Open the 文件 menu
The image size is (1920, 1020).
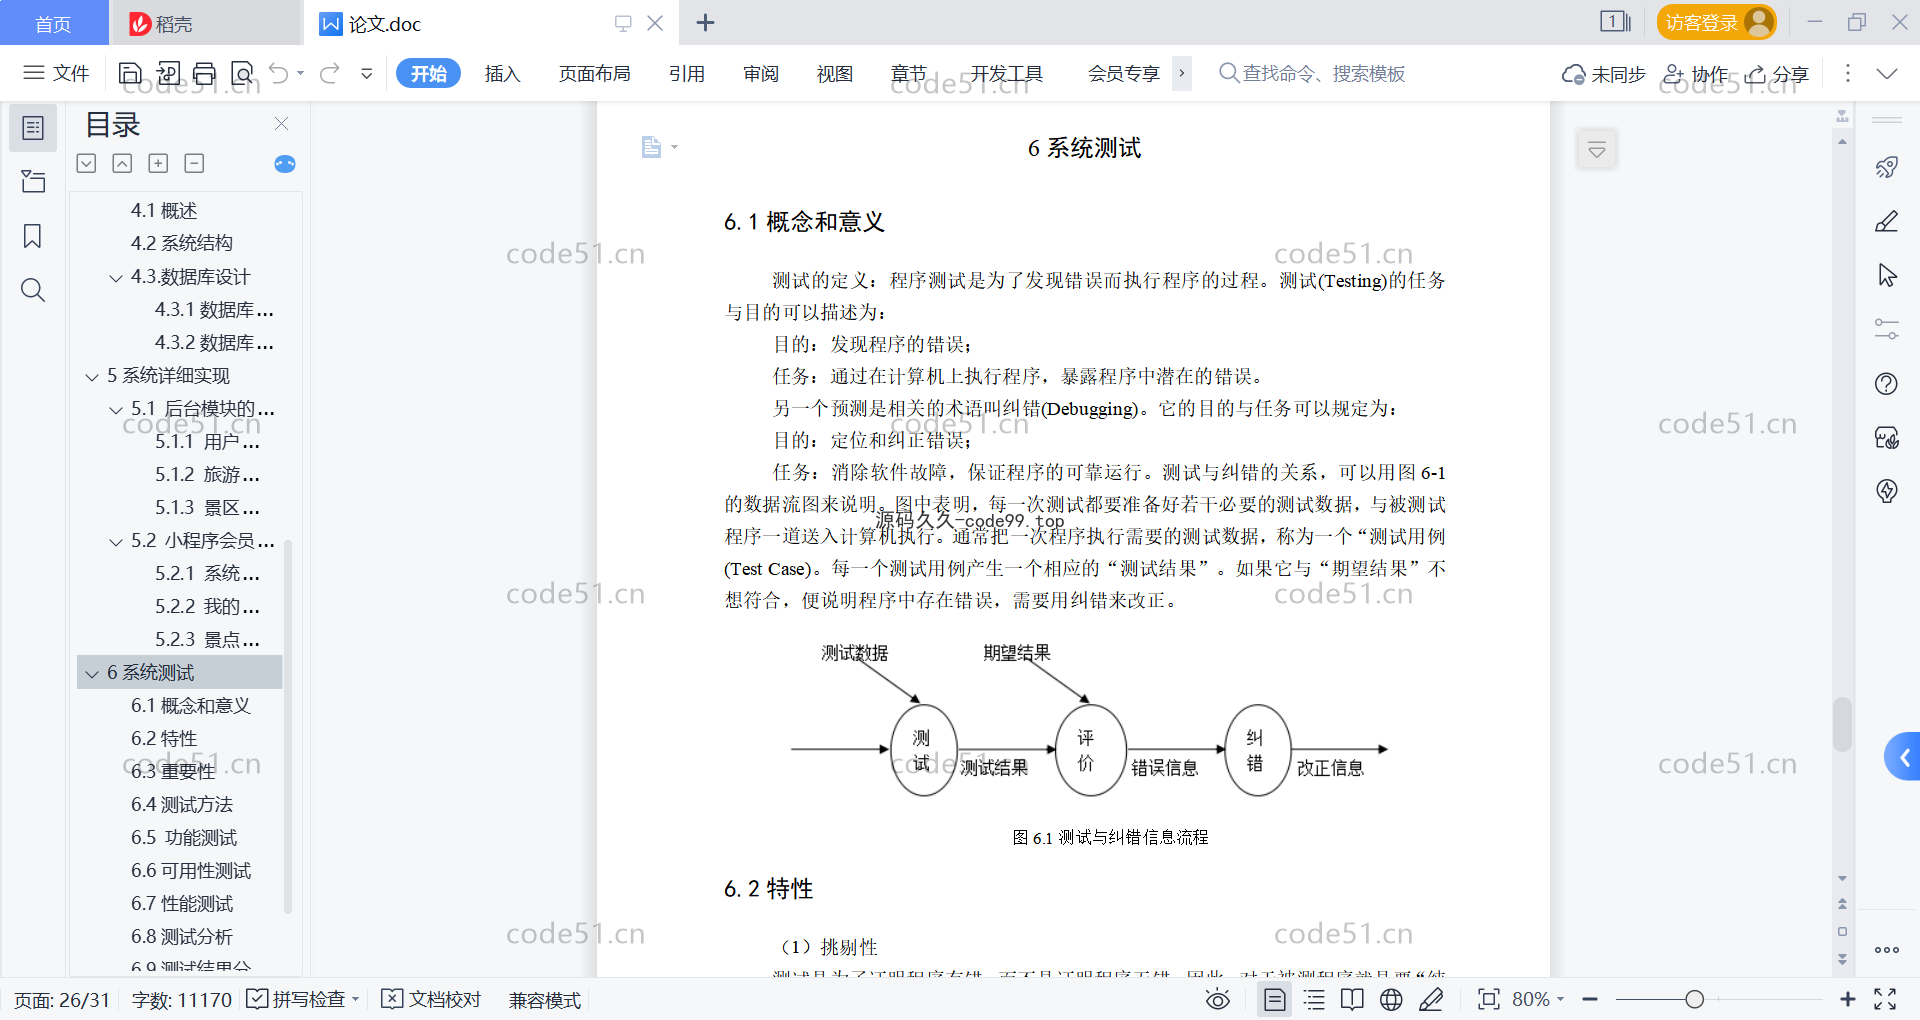[x=56, y=73]
